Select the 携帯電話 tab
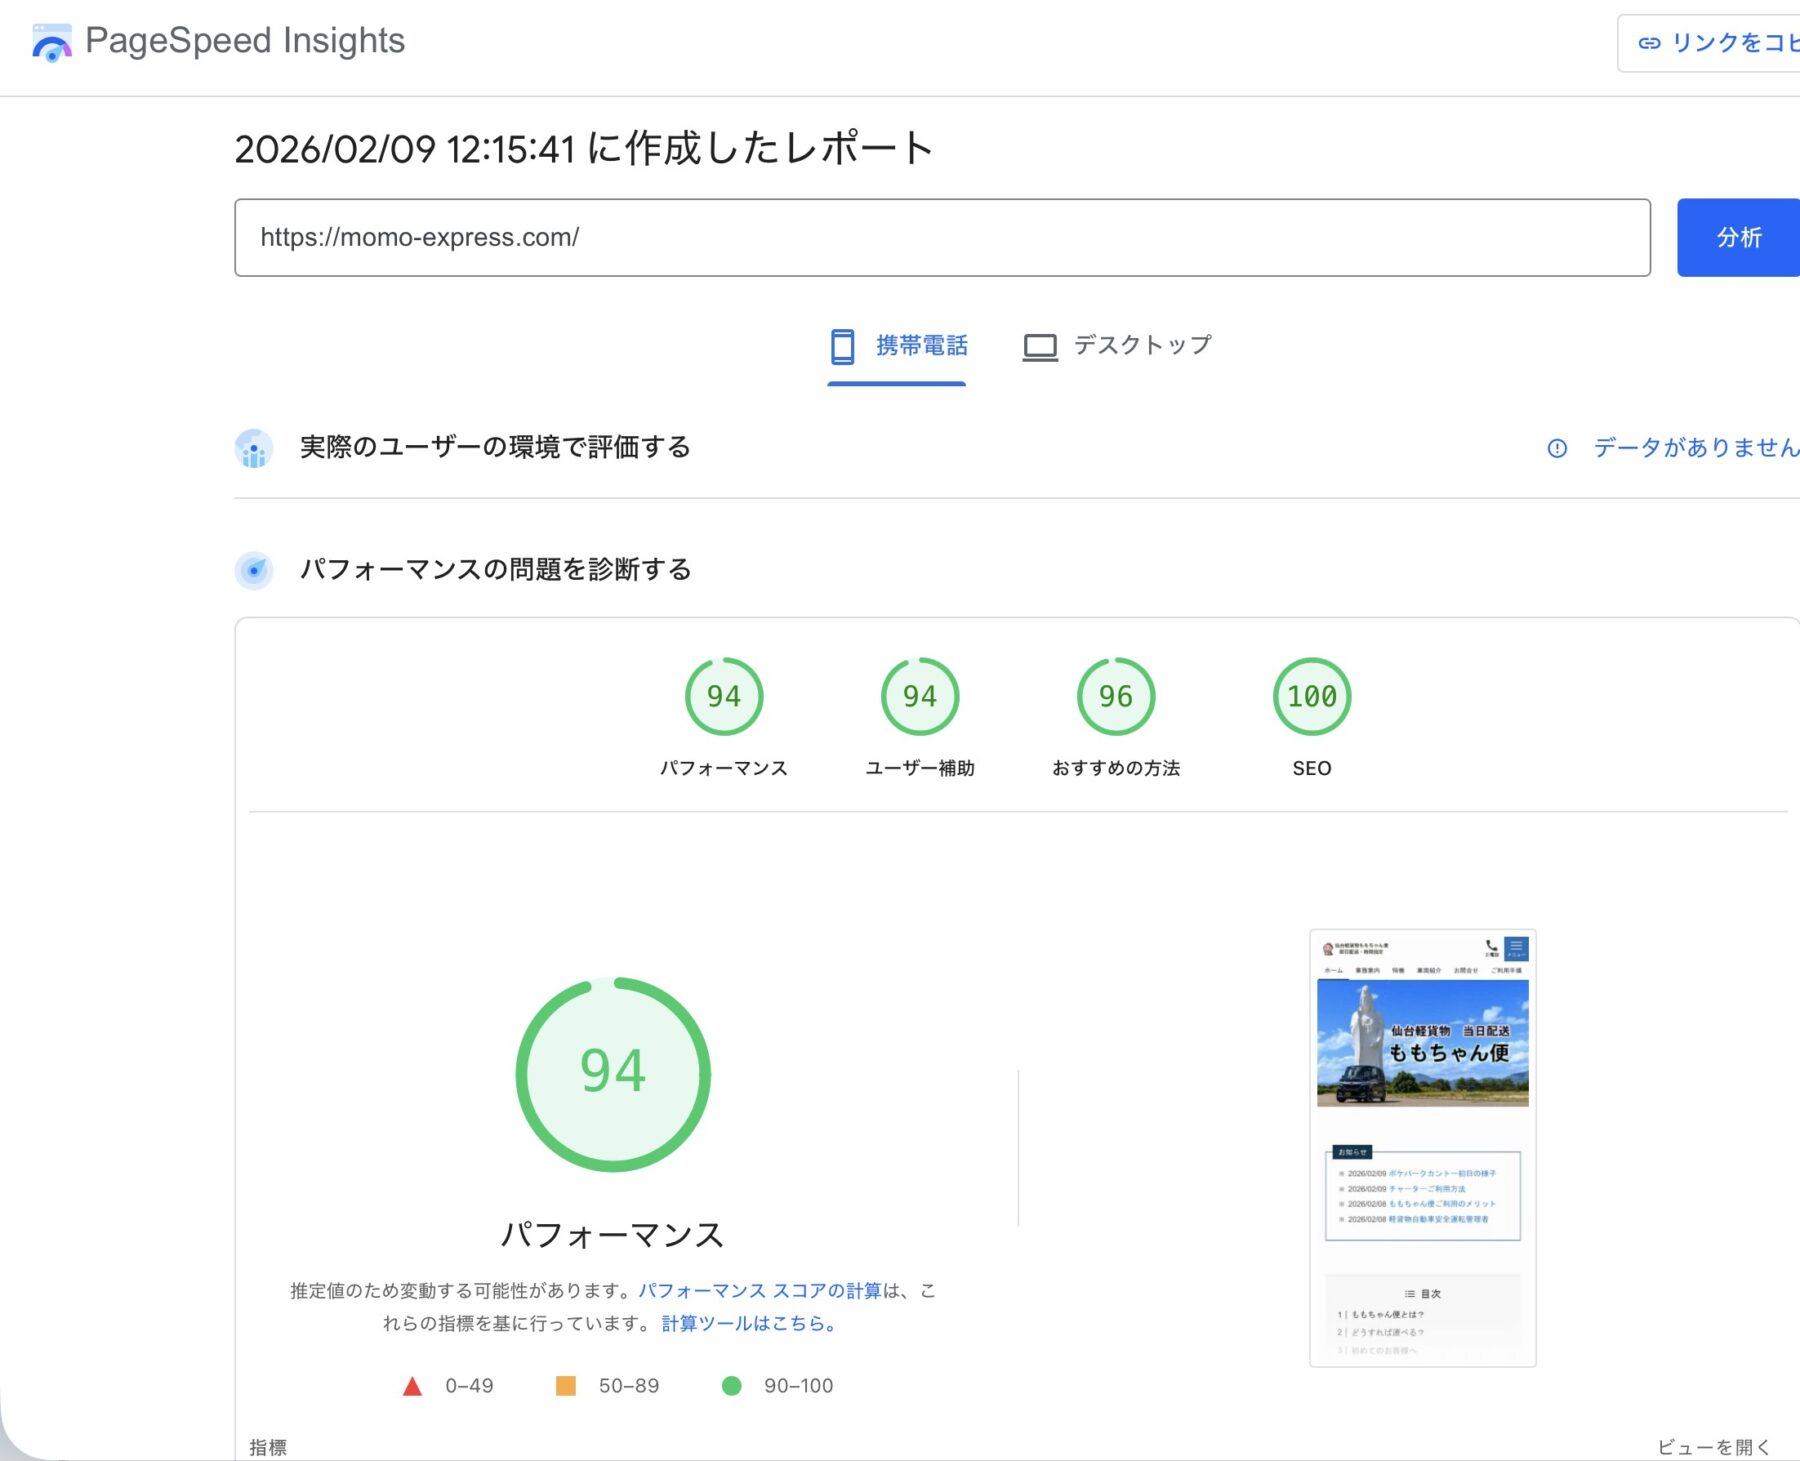 [897, 346]
